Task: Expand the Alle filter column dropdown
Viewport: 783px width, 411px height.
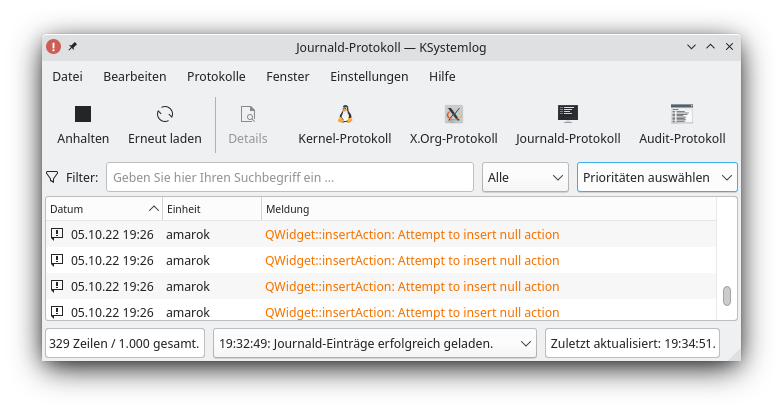Action: pyautogui.click(x=525, y=177)
